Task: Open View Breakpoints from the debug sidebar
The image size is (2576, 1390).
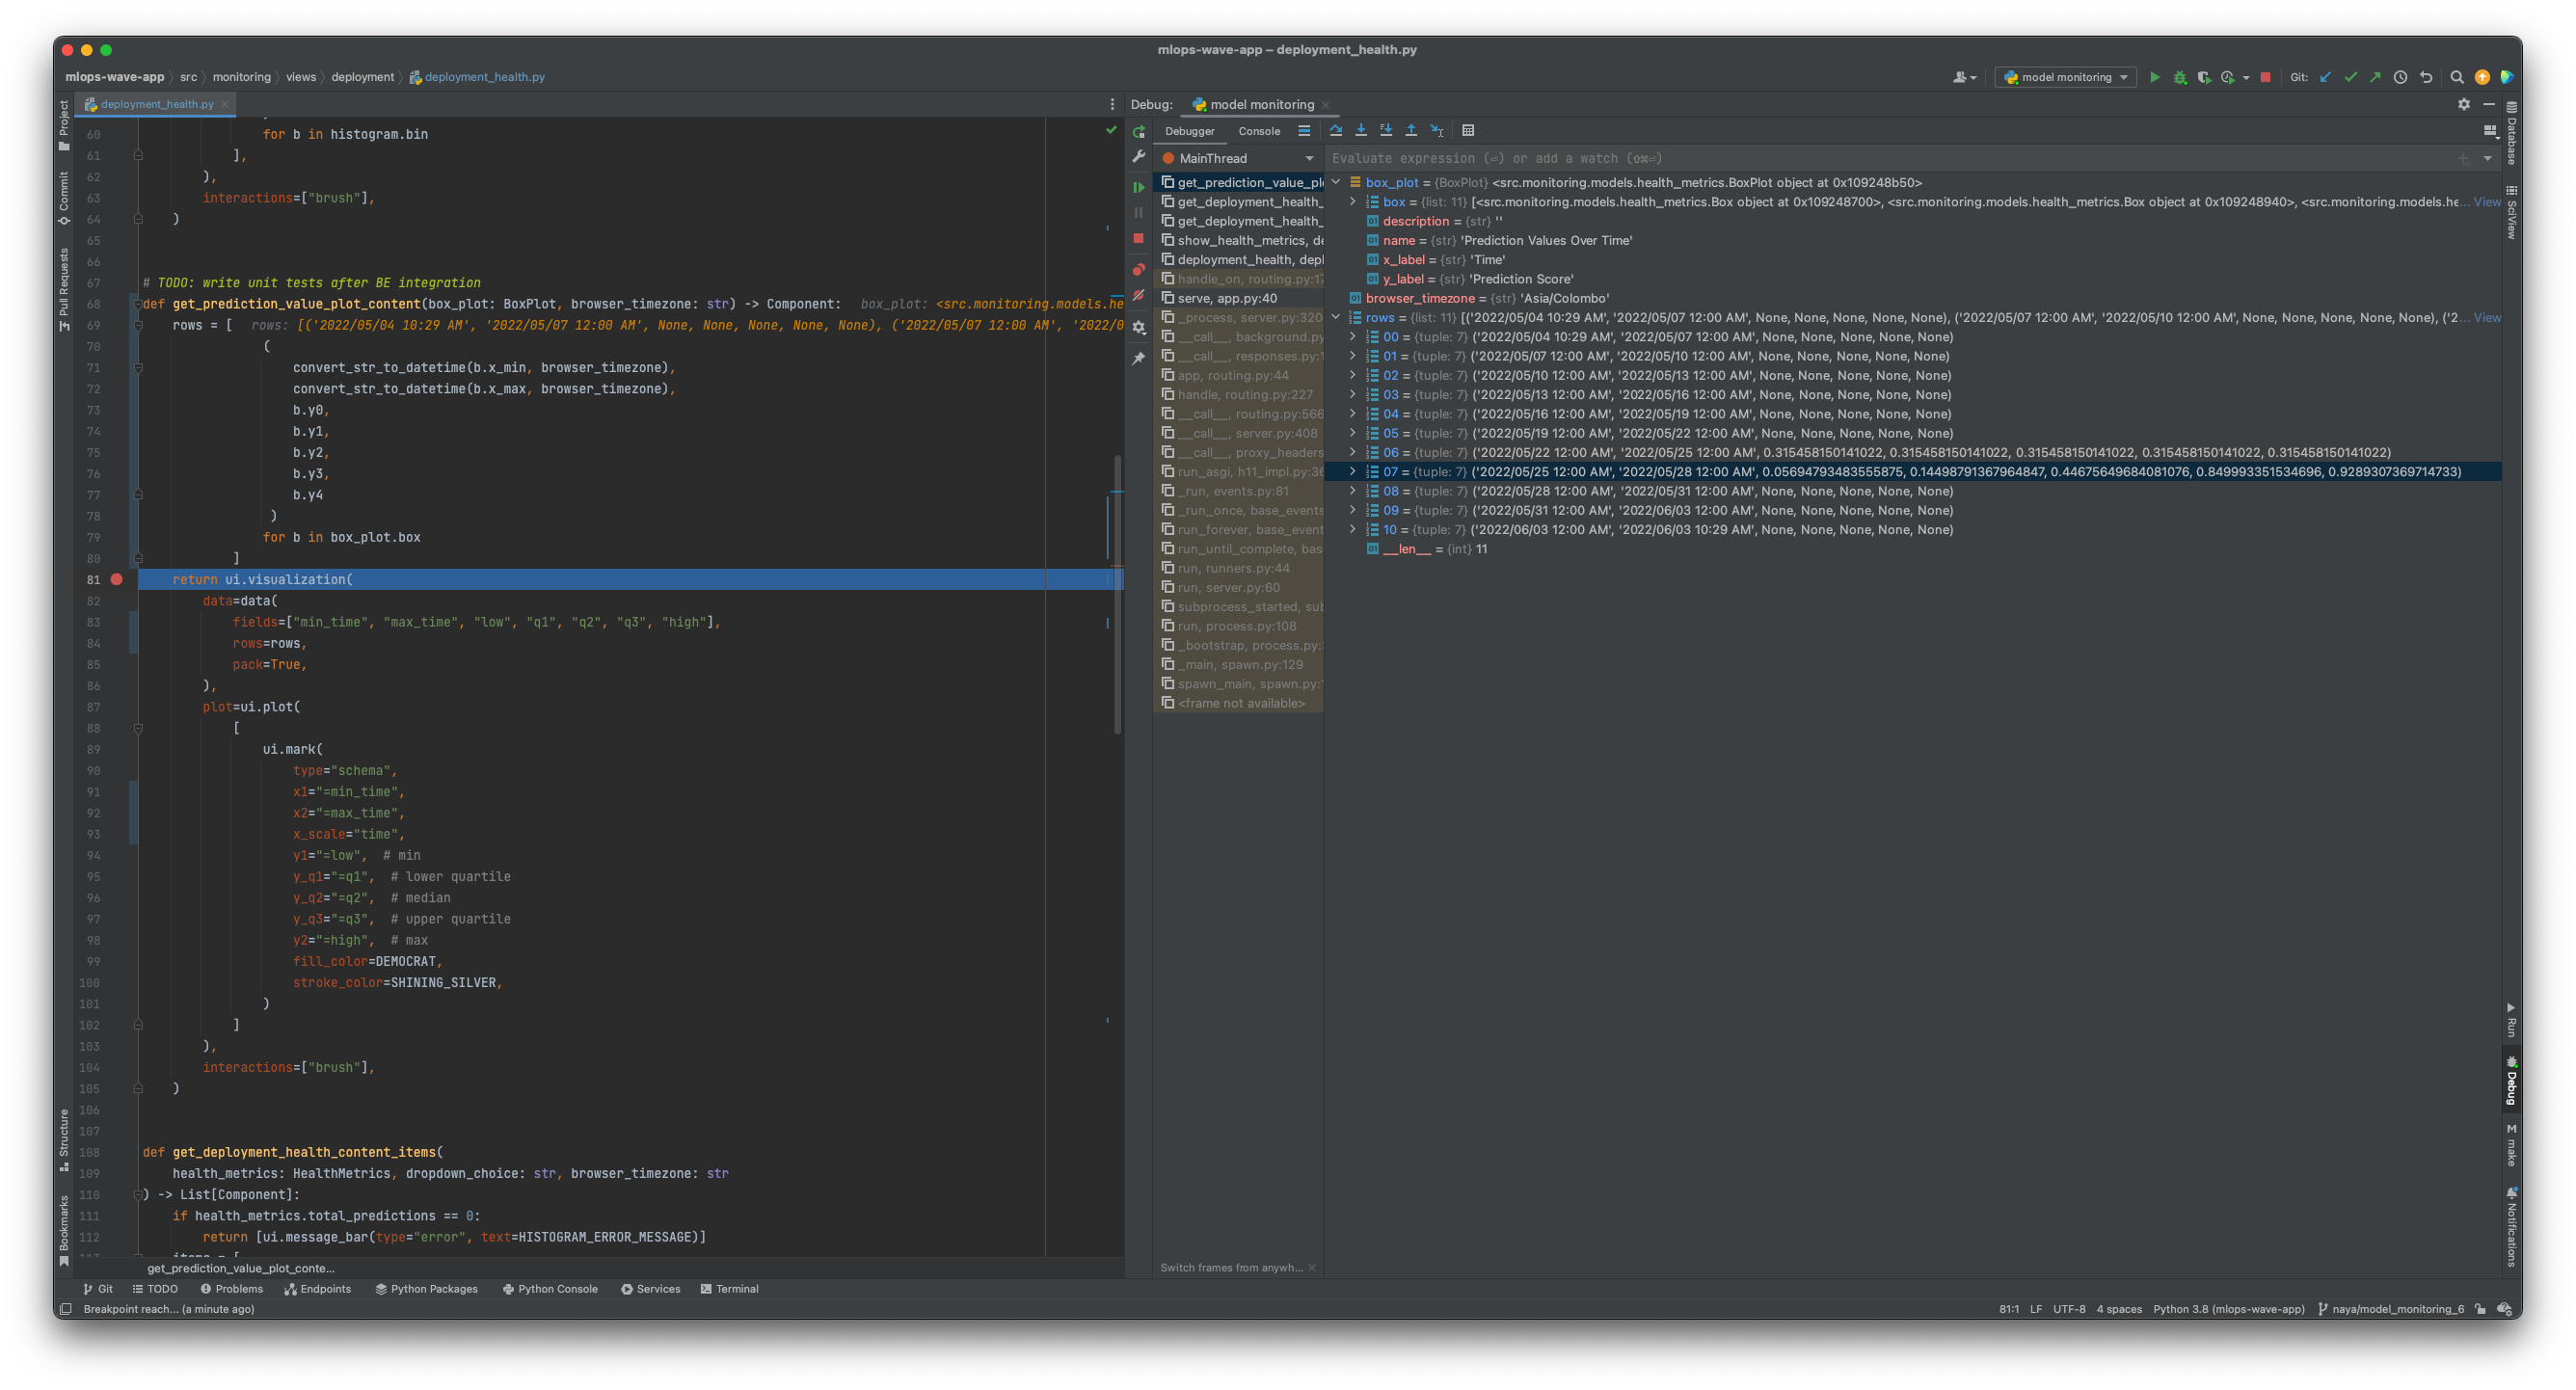Action: point(1138,270)
